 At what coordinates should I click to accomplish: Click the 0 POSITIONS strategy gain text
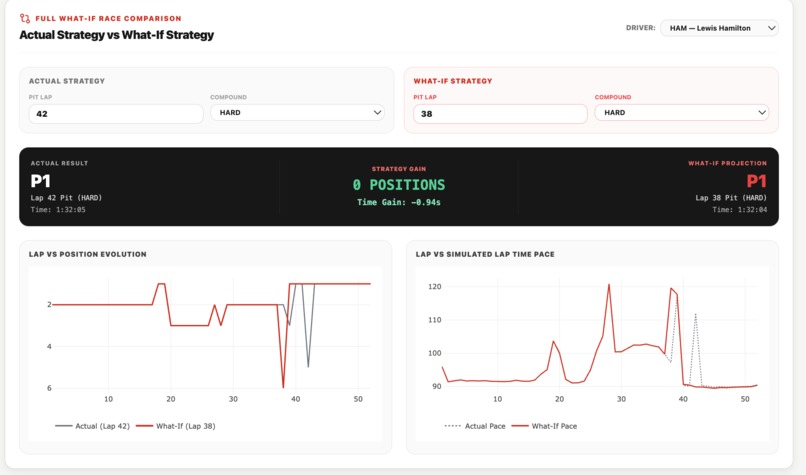coord(399,185)
